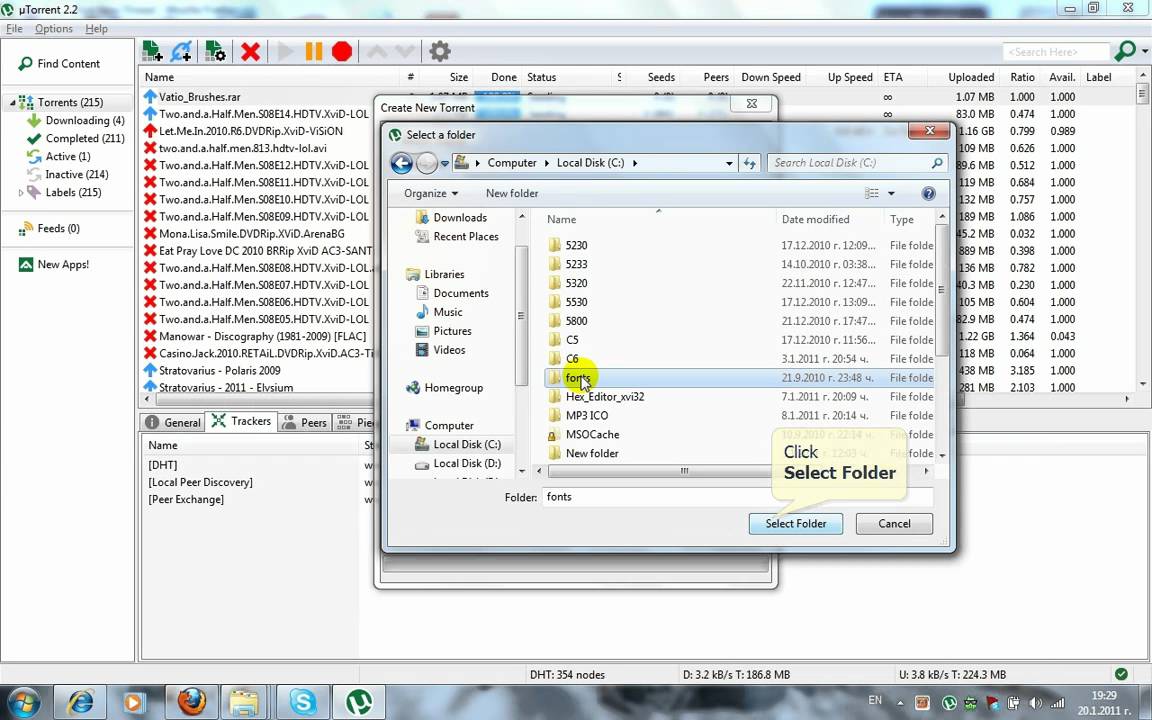Click Cancel button in folder dialog
Screen dimensions: 1152x720
click(894, 524)
